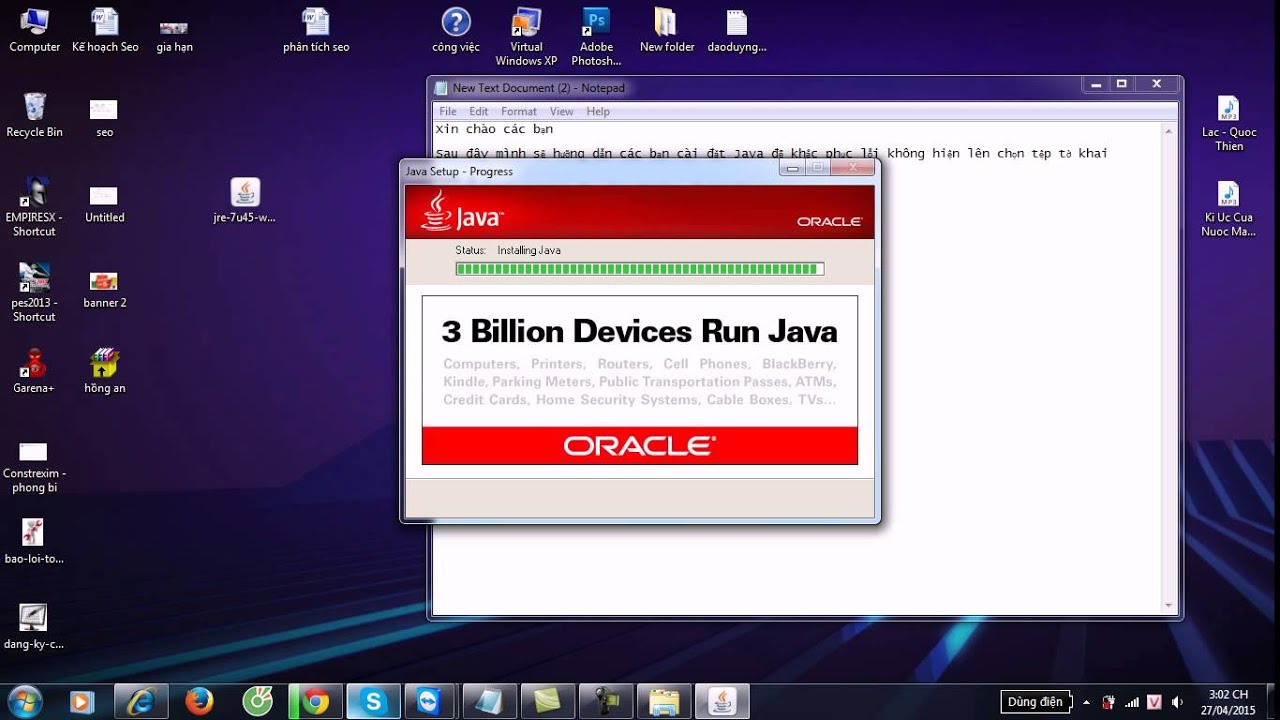Close the Notepad window
Image resolution: width=1280 pixels, height=720 pixels.
pyautogui.click(x=1157, y=84)
